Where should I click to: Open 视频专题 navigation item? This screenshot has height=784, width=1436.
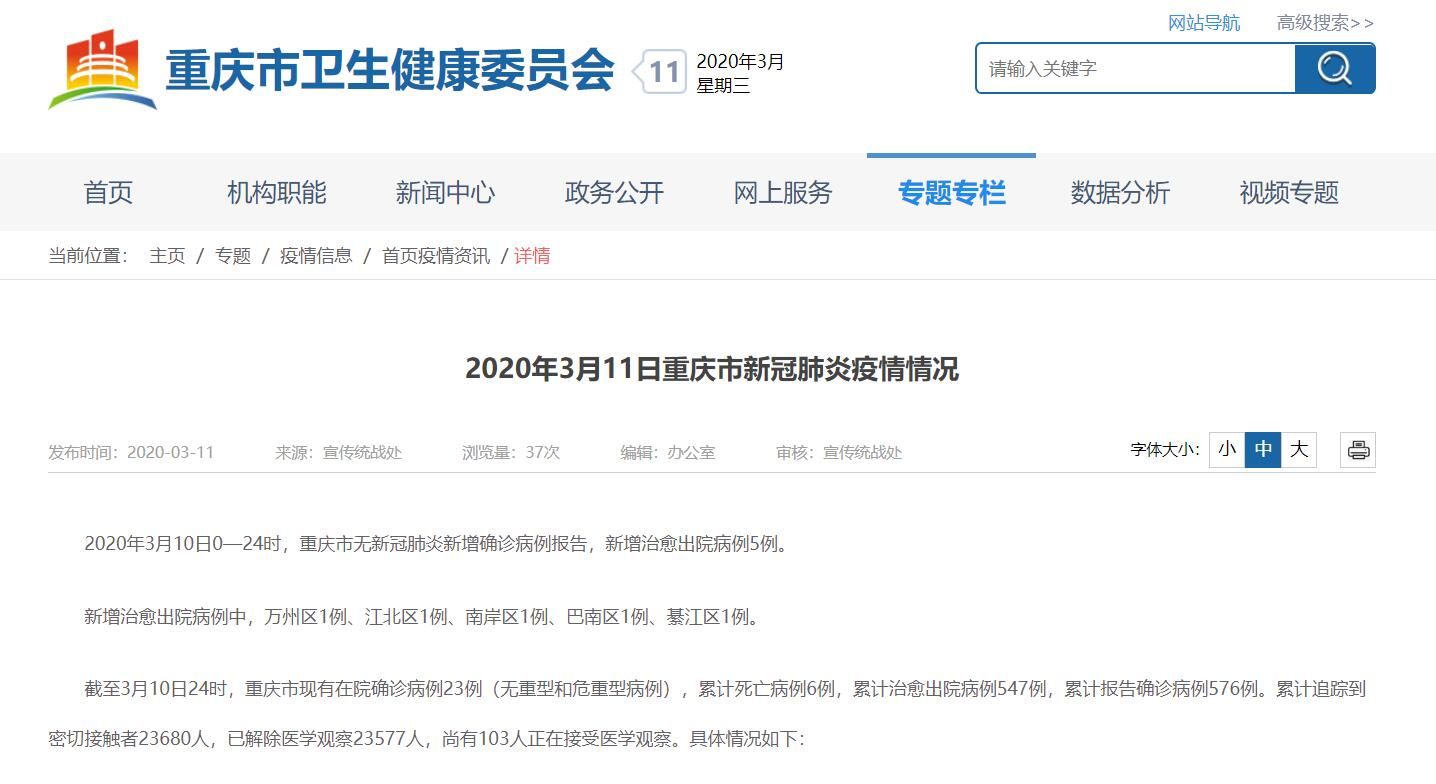[1289, 193]
